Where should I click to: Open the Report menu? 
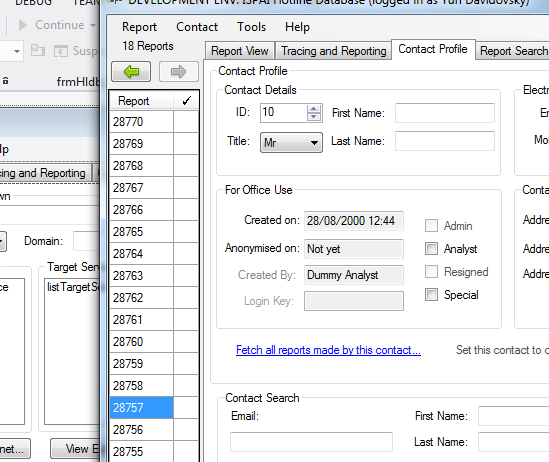tap(139, 27)
